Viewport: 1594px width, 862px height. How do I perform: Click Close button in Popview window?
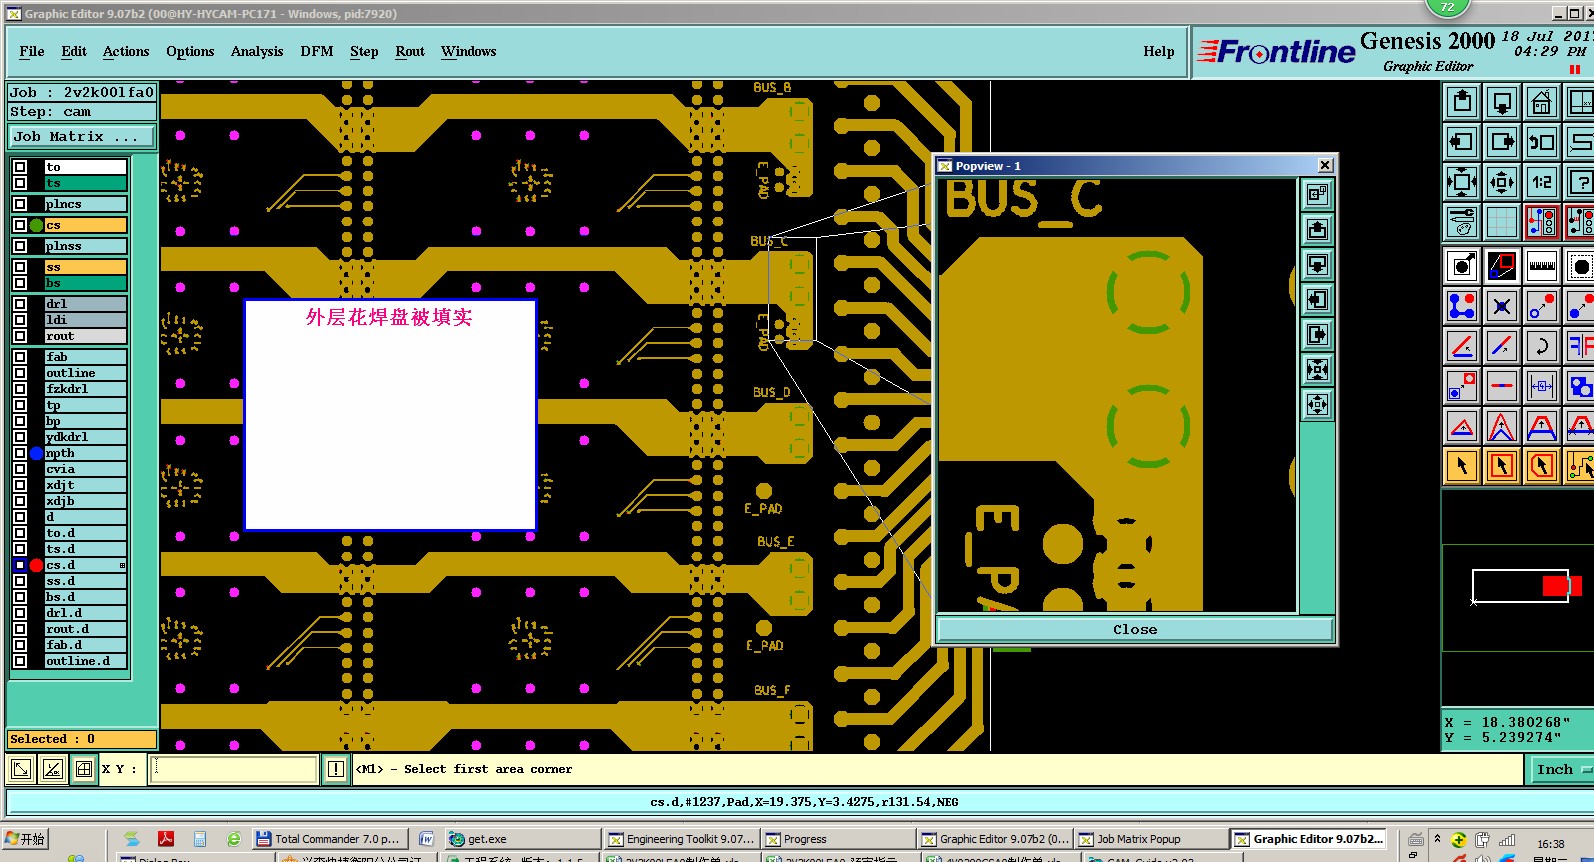[1135, 630]
